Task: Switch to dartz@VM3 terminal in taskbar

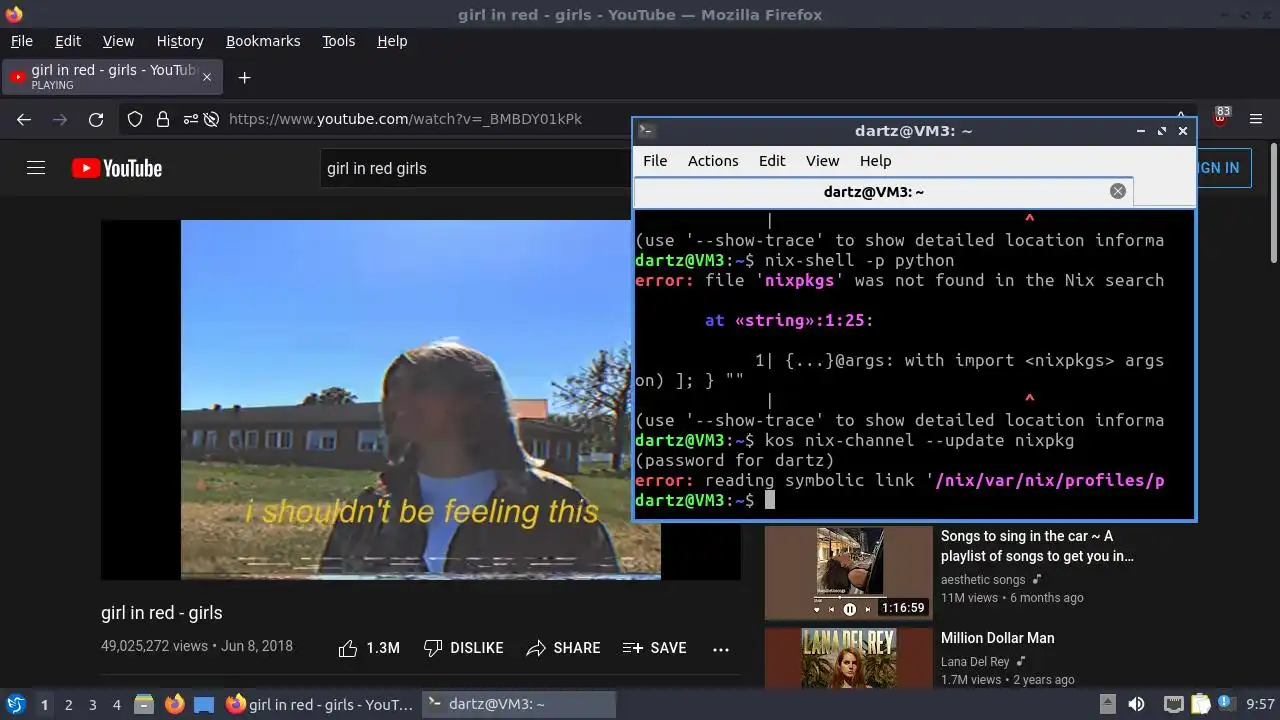Action: (x=519, y=705)
